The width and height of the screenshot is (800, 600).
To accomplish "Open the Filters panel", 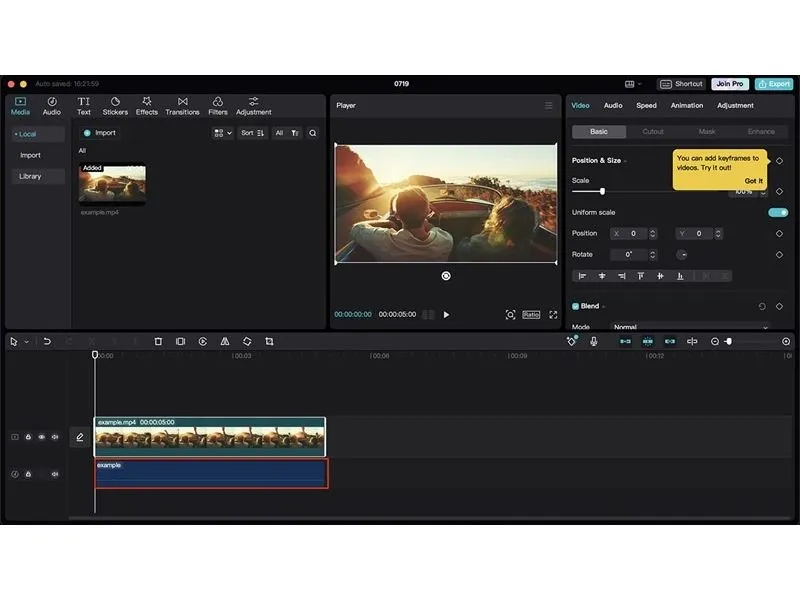I will (218, 106).
